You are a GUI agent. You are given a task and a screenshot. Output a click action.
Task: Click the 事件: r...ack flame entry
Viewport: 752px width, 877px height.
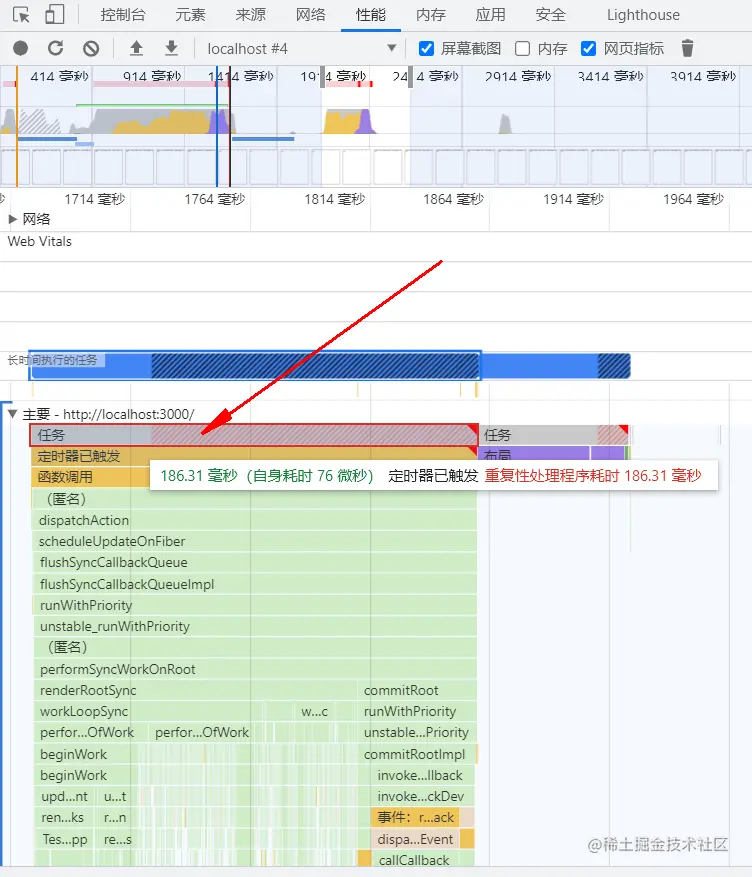click(415, 818)
